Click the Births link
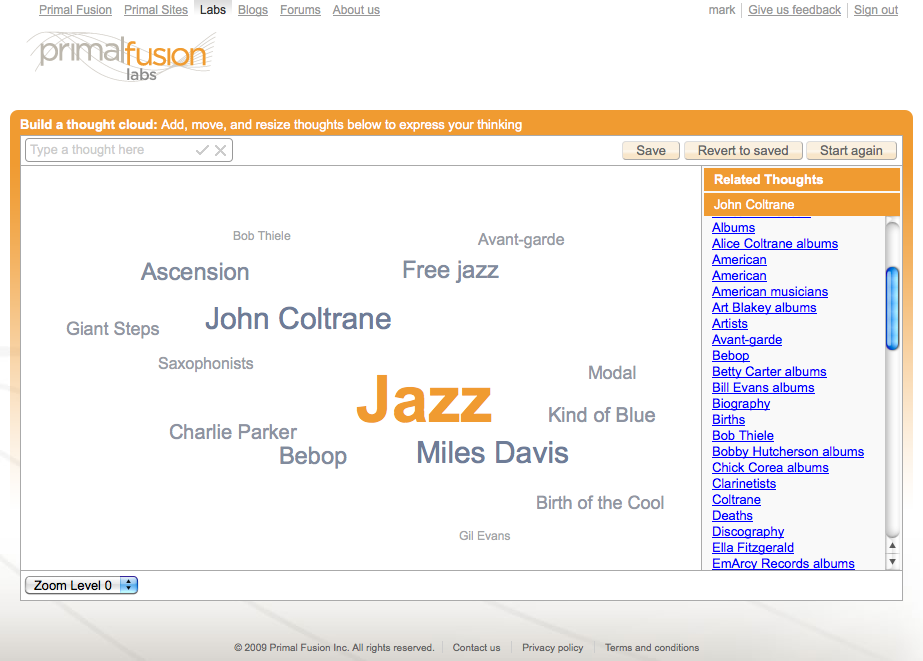Screen dimensions: 923x661 (x=729, y=420)
